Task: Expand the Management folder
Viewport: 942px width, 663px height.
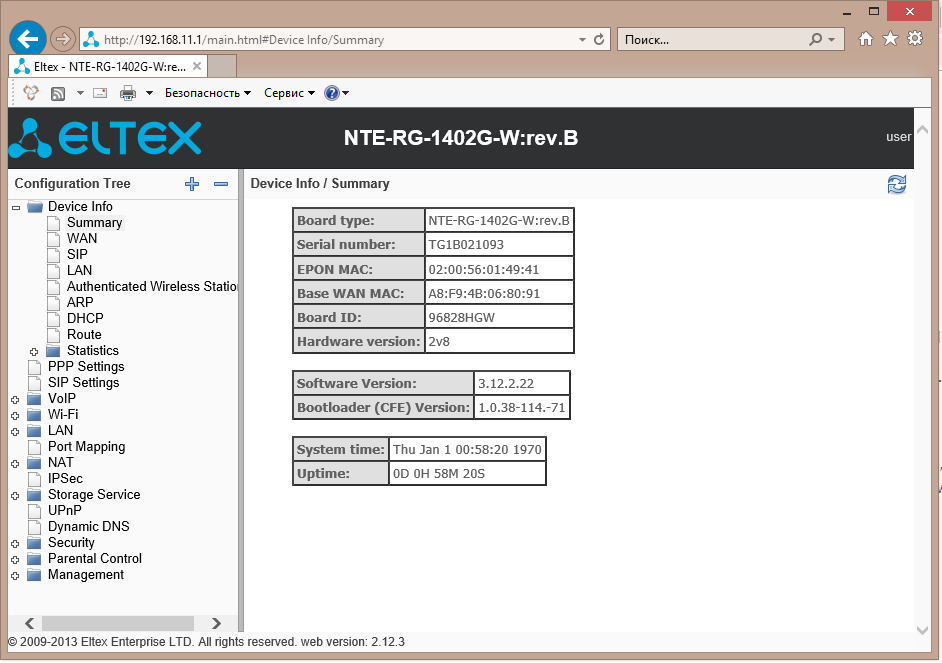Action: click(16, 576)
